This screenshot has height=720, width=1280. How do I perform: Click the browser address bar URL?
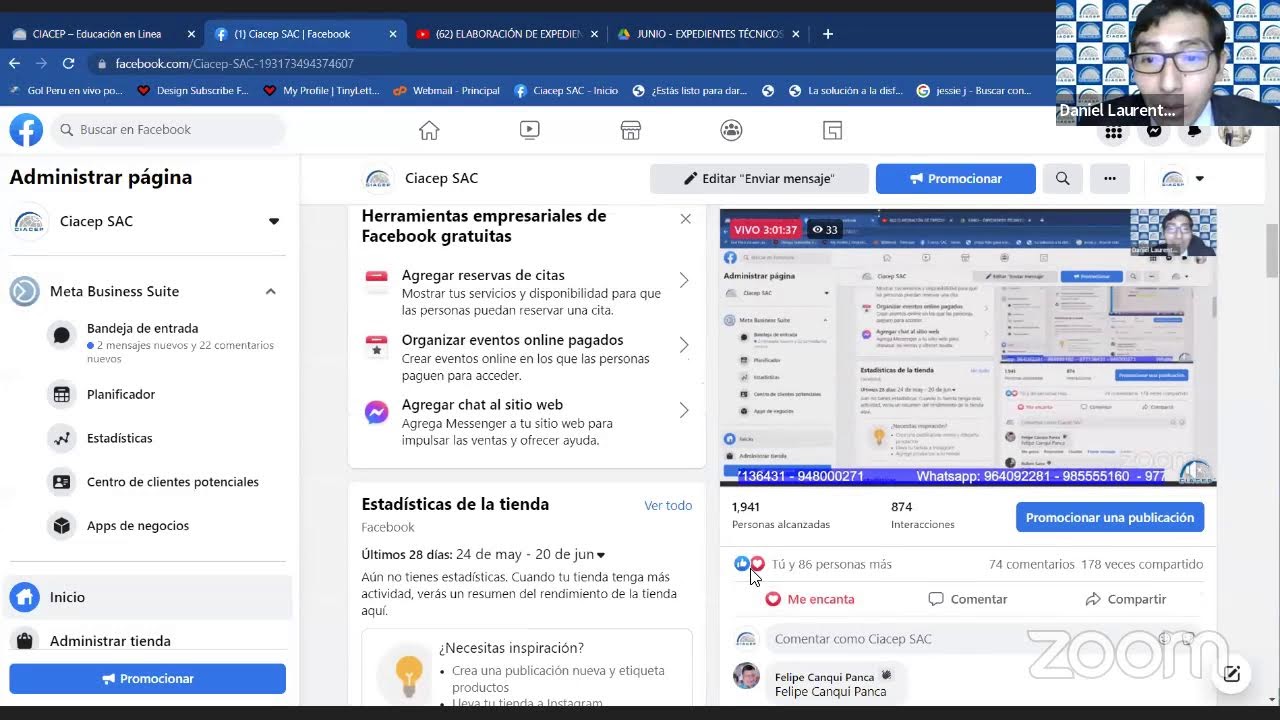point(235,63)
